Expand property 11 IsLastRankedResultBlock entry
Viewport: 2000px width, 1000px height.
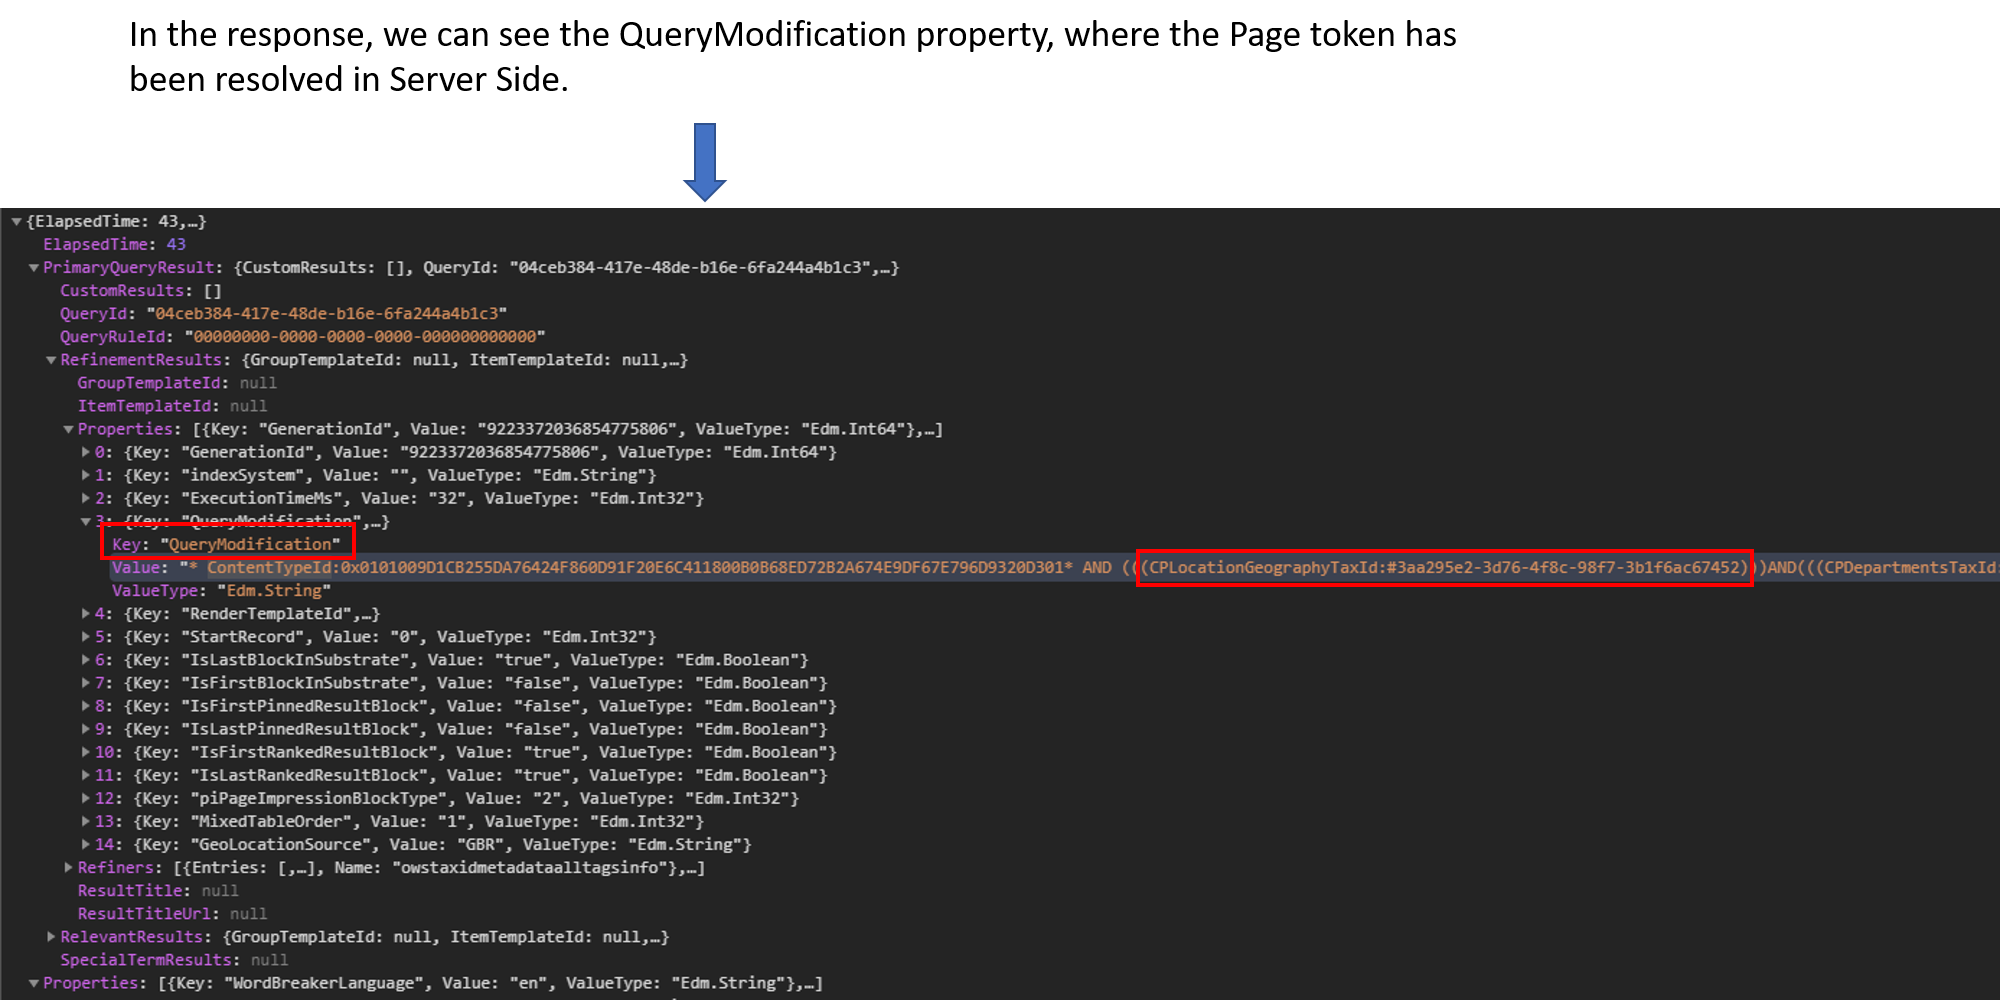coord(86,775)
